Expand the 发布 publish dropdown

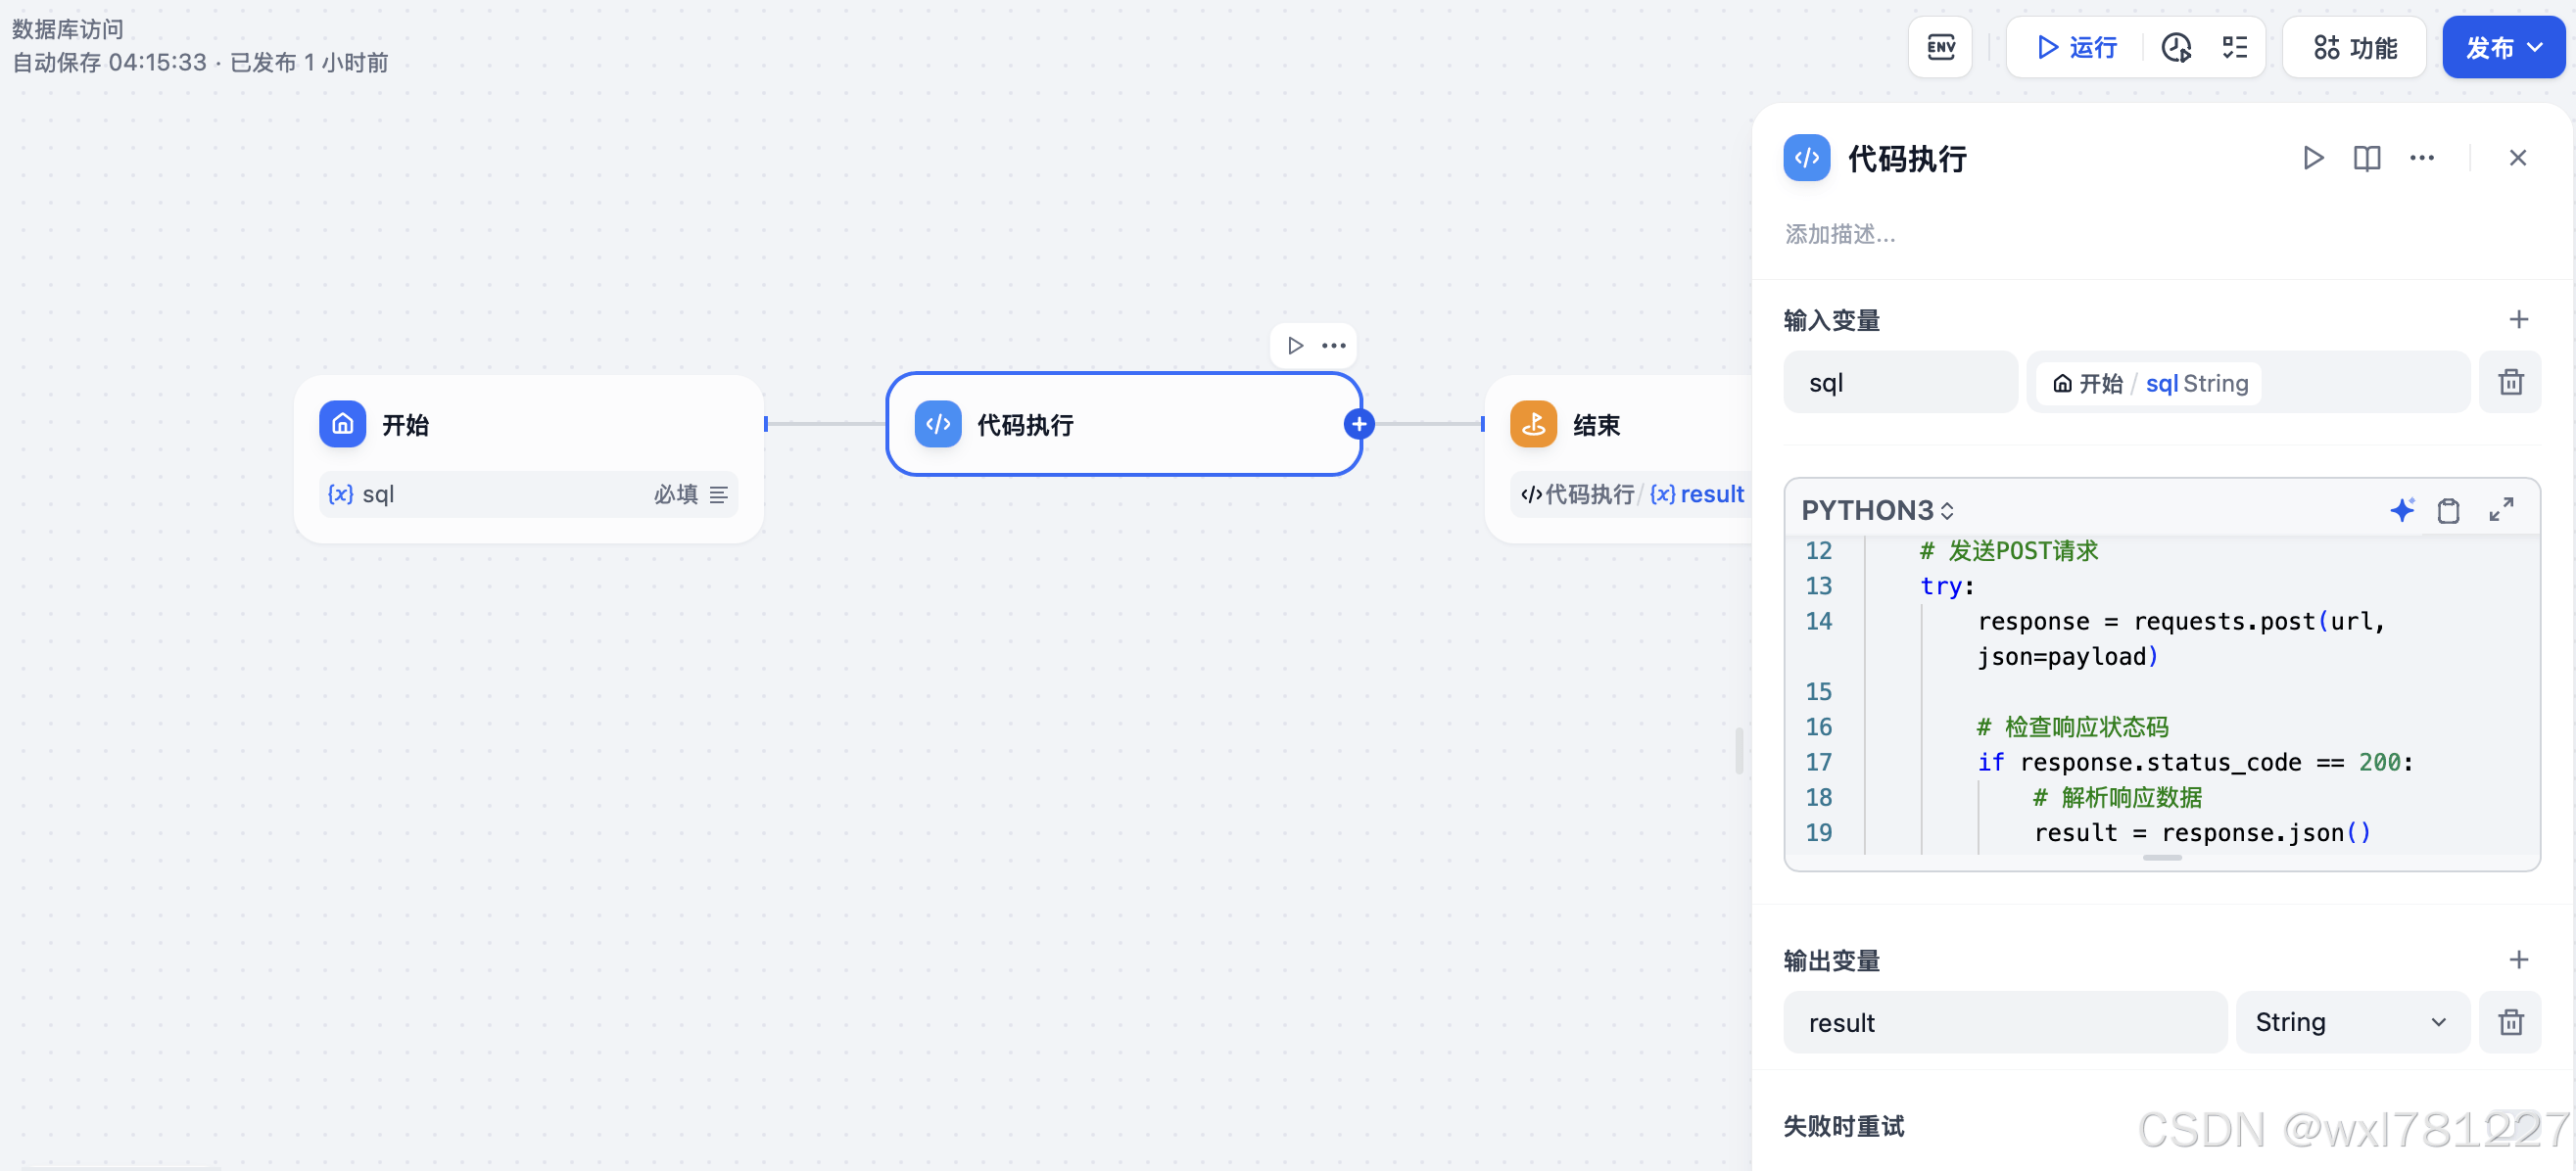[x=2503, y=47]
